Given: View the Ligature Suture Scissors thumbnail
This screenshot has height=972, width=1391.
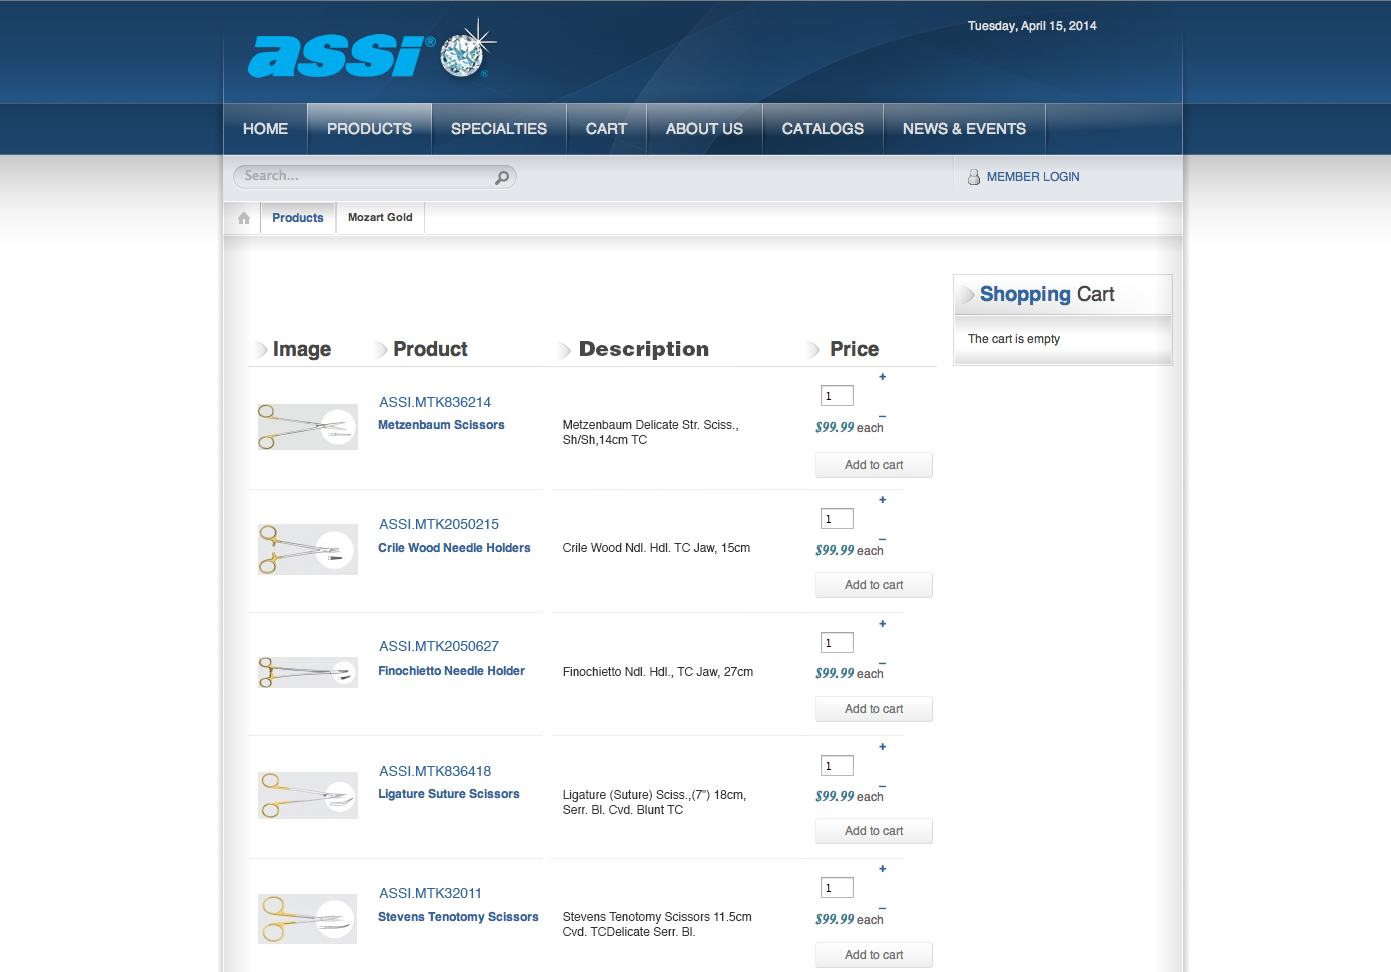Looking at the screenshot, I should [x=308, y=795].
